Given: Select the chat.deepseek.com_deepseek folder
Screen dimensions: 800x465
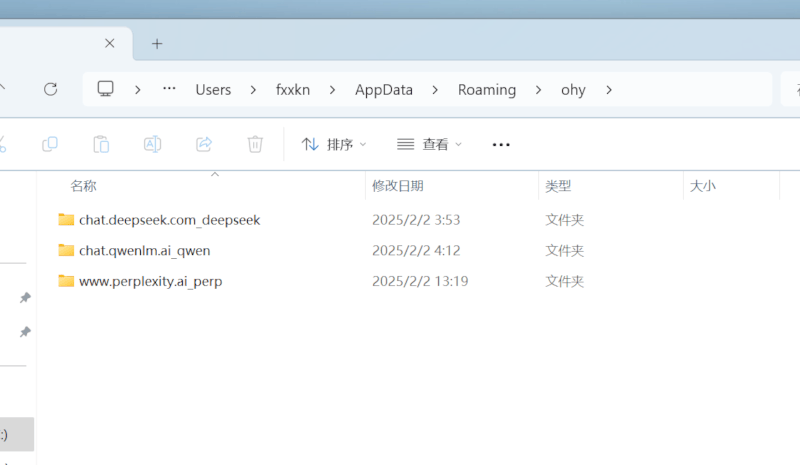Looking at the screenshot, I should pyautogui.click(x=169, y=219).
